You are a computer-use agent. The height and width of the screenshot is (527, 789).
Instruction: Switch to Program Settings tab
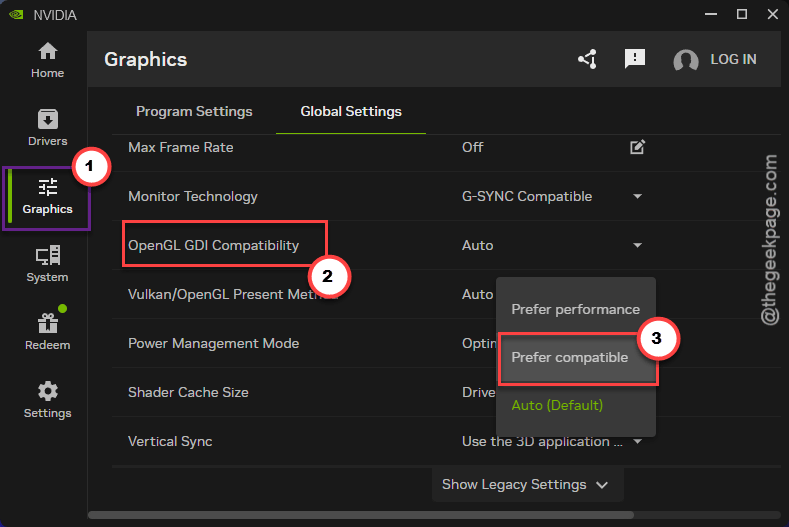click(194, 112)
